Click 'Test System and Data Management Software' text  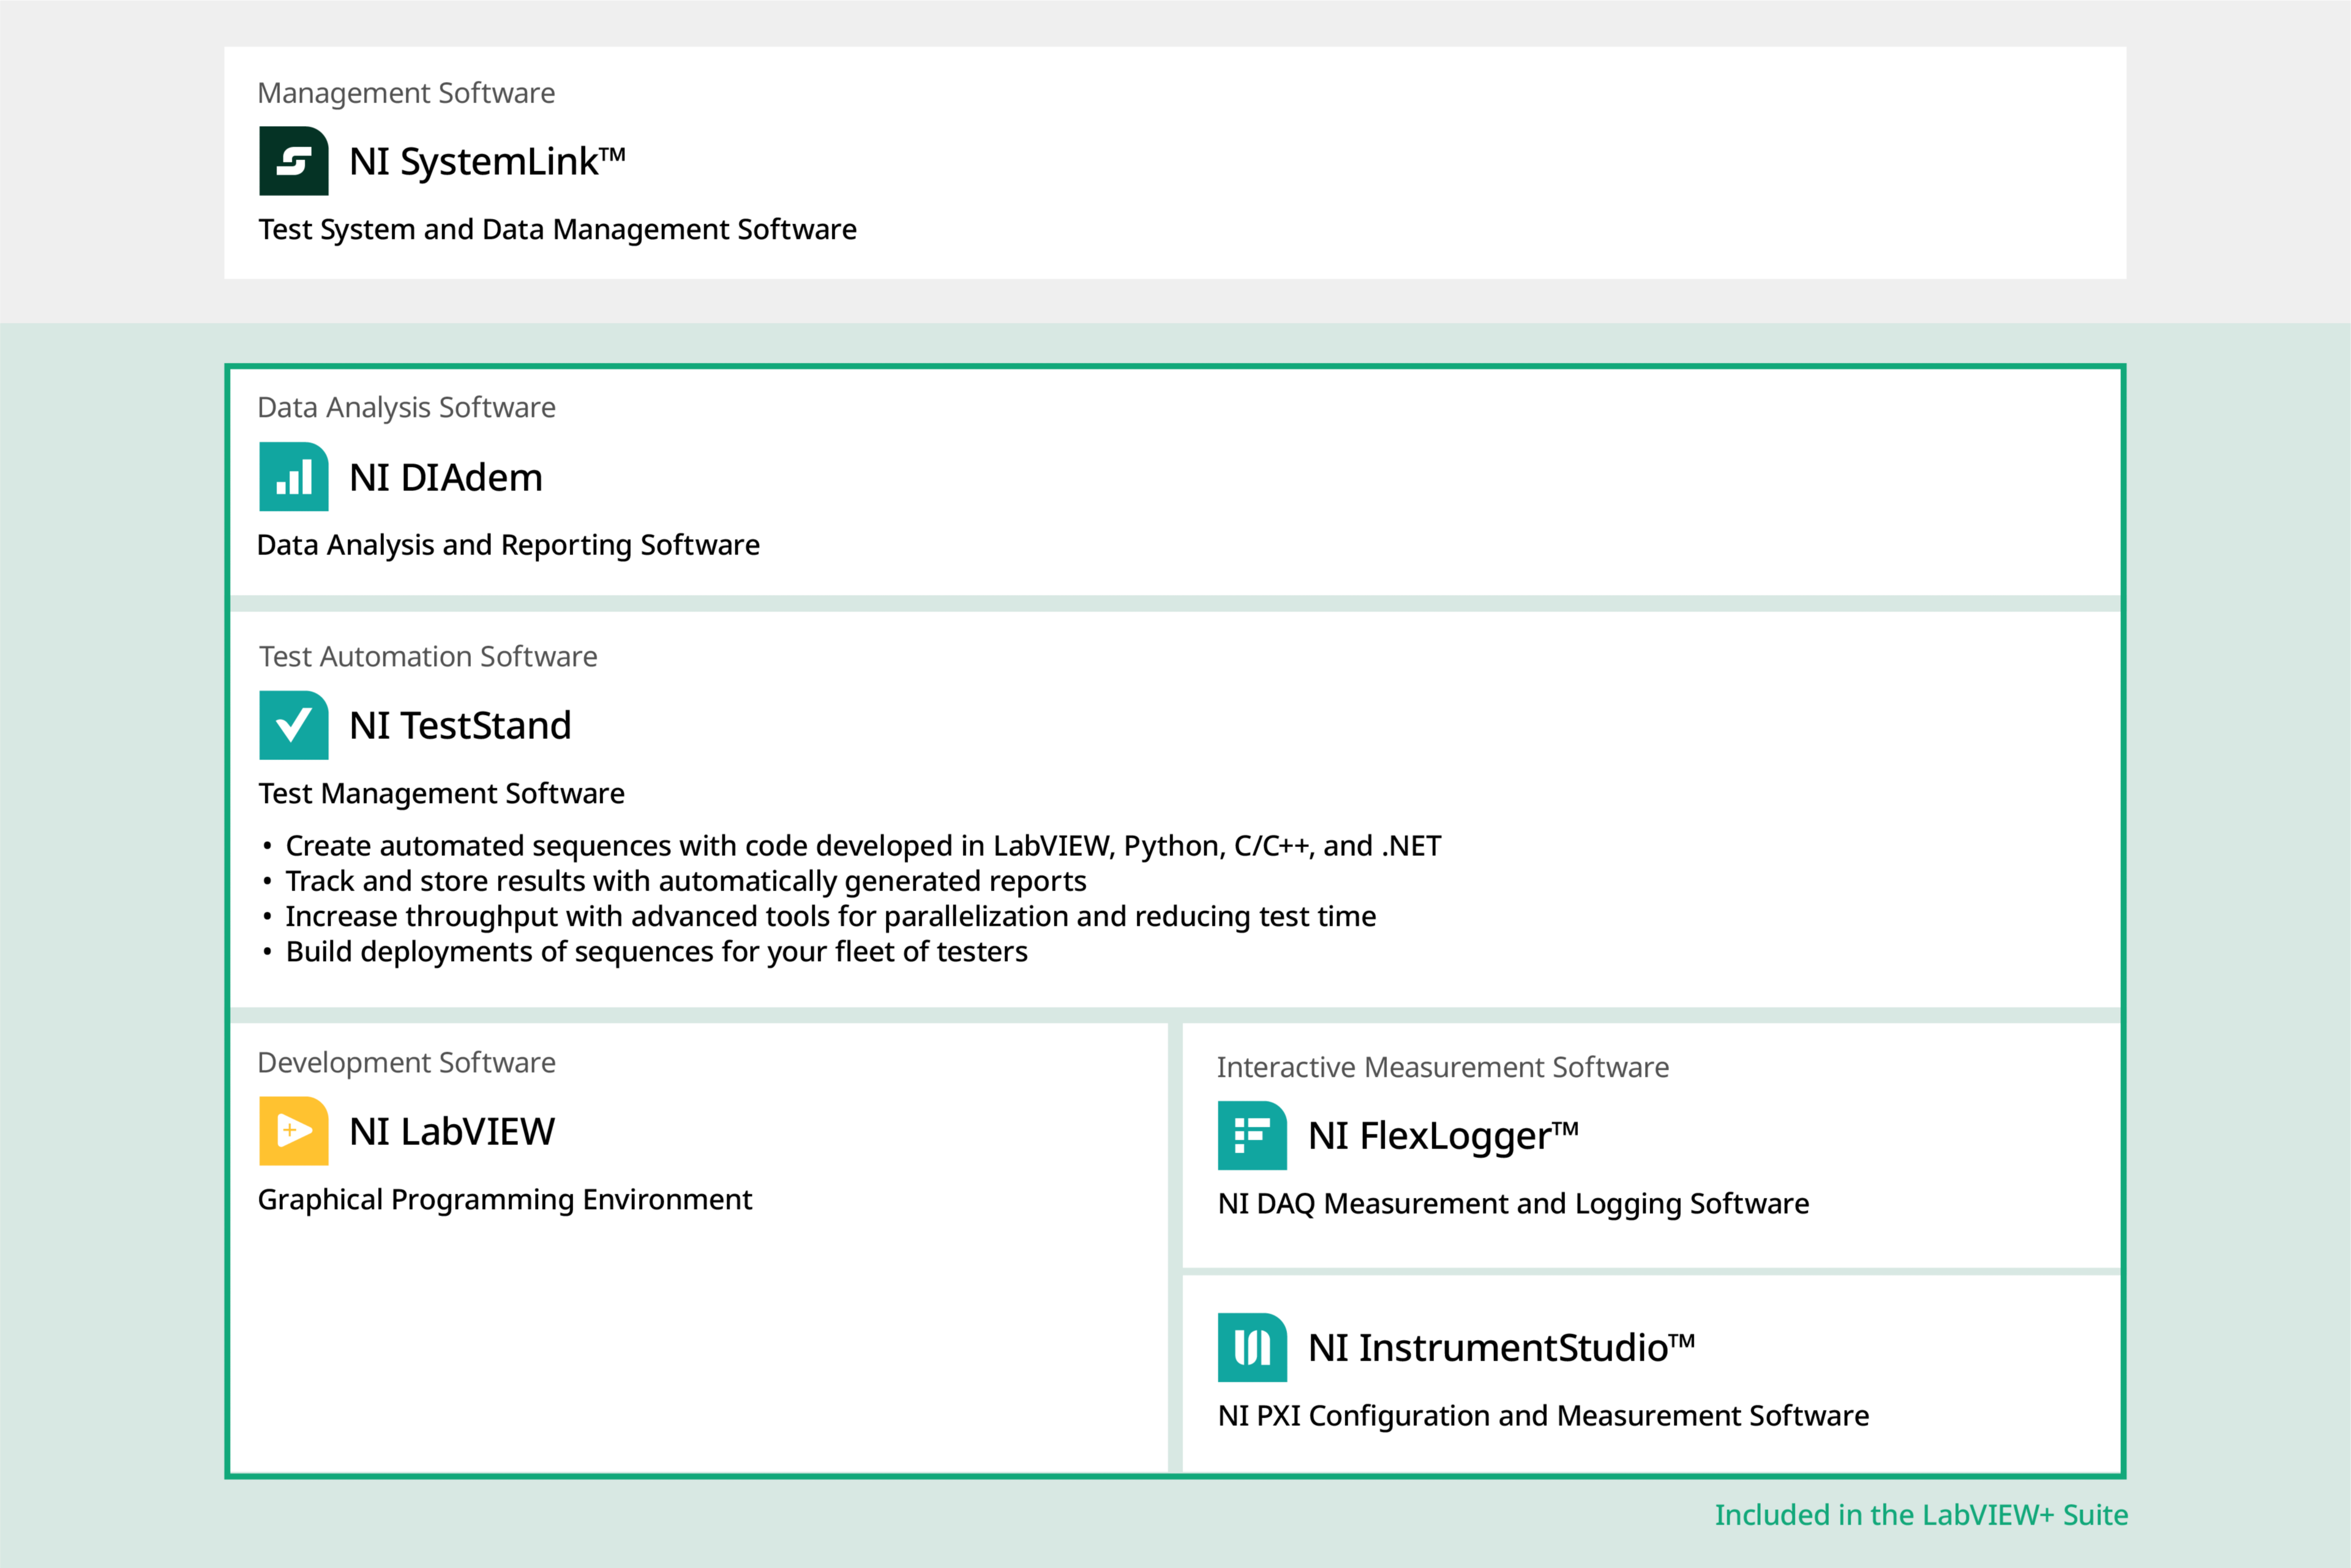[557, 230]
